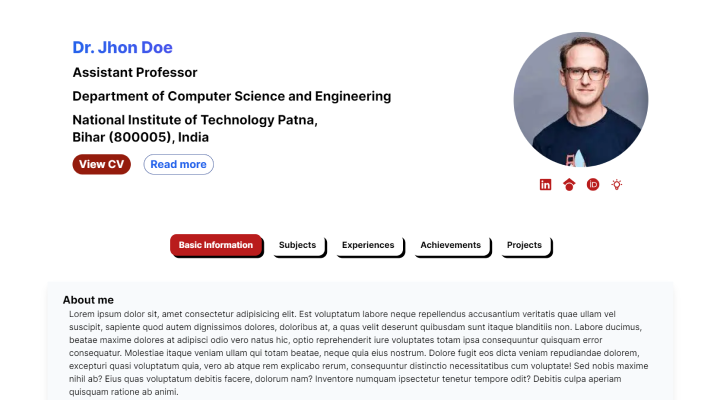Click the Read more button
720x400 pixels.
coord(178,164)
